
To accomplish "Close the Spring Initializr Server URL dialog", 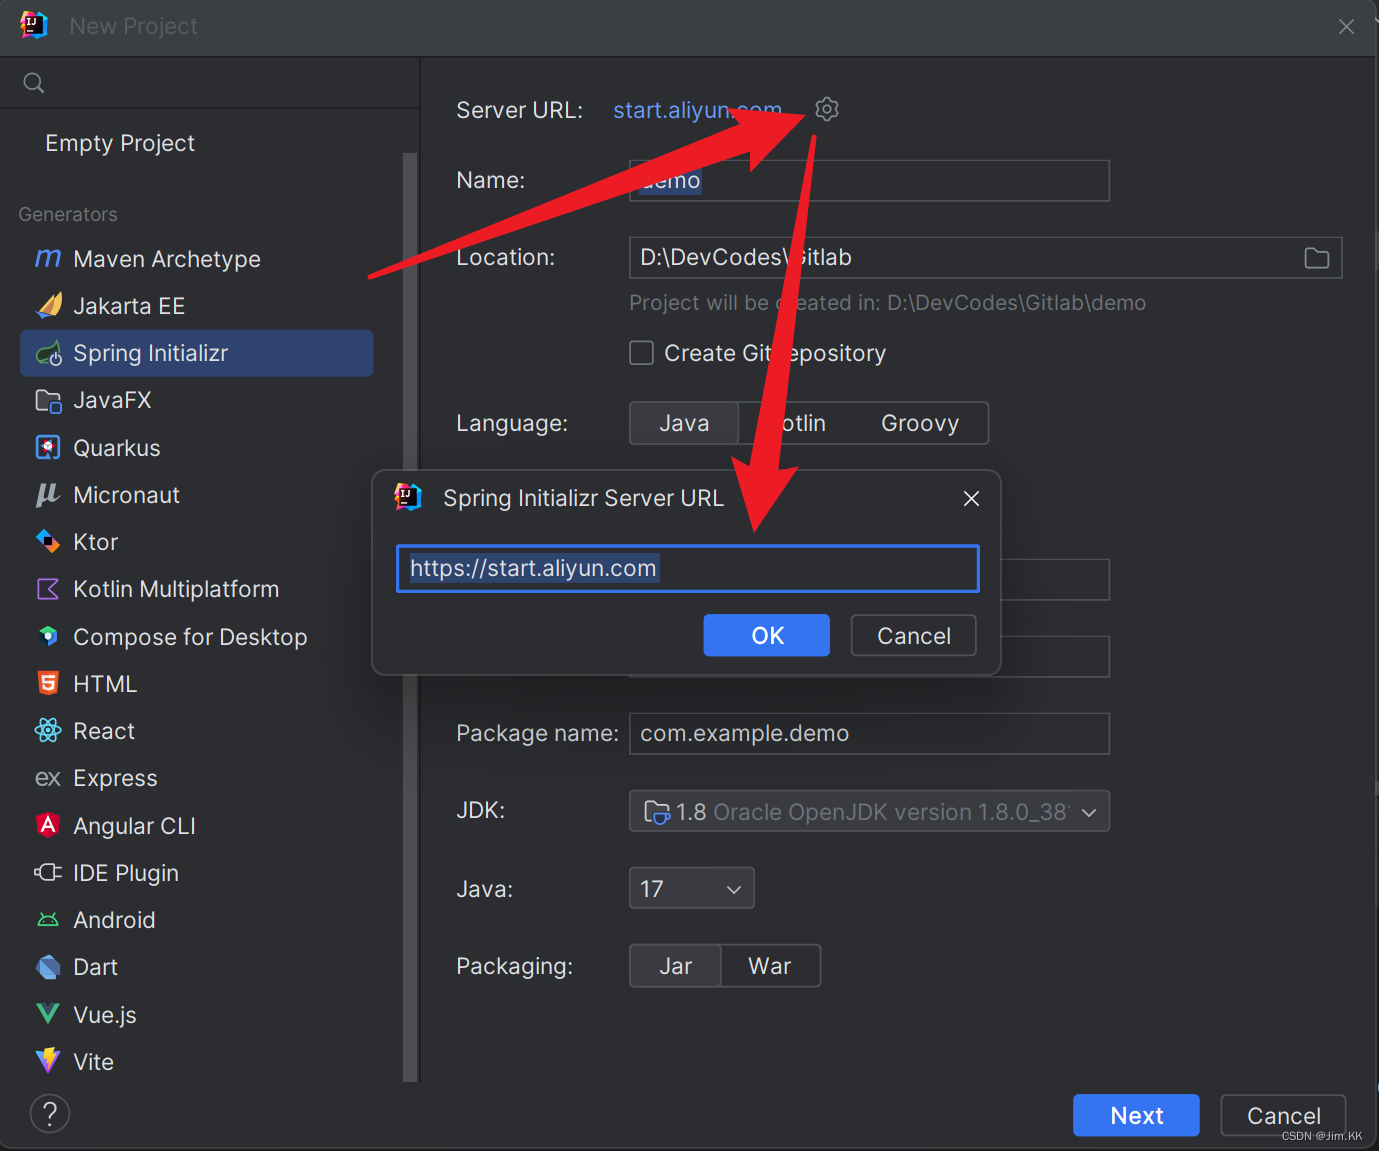I will tap(971, 498).
